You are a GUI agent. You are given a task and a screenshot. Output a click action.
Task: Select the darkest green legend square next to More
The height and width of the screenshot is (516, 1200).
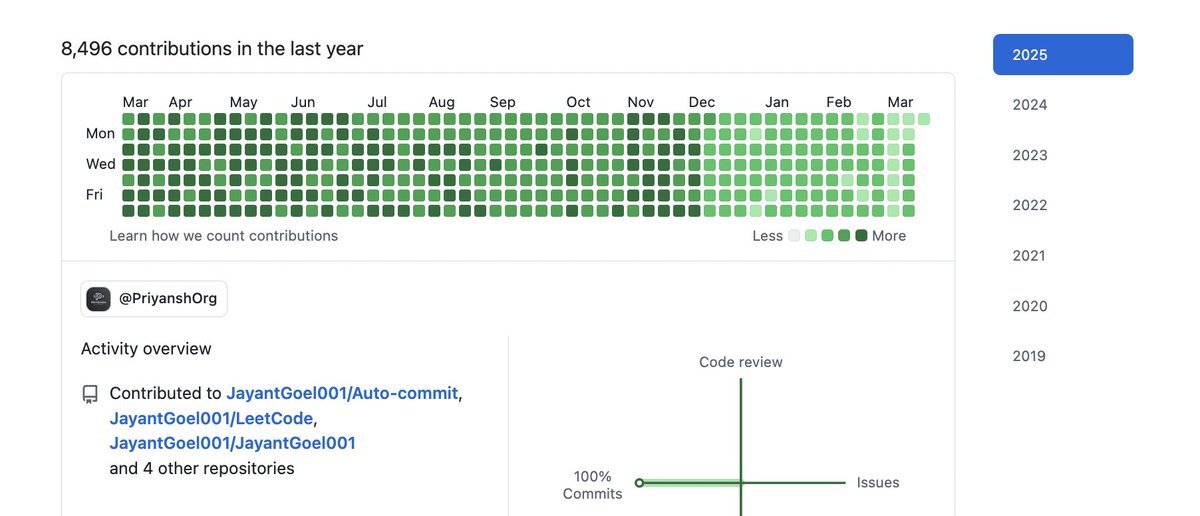(861, 236)
